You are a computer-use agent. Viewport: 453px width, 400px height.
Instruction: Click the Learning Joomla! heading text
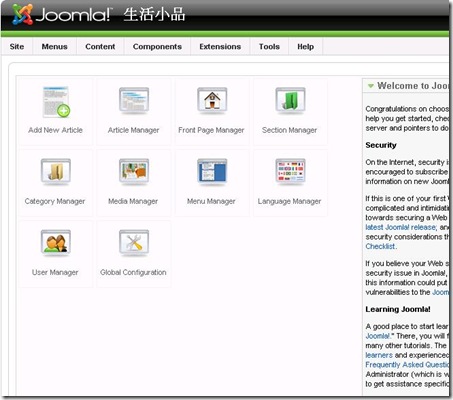398,309
